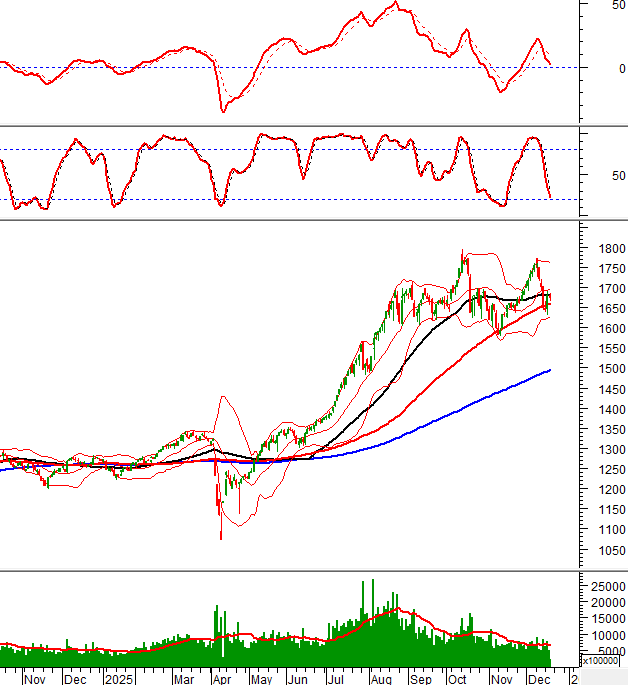Viewport: 628px width, 685px height.
Task: Click the Jun month label
Action: coord(297,678)
